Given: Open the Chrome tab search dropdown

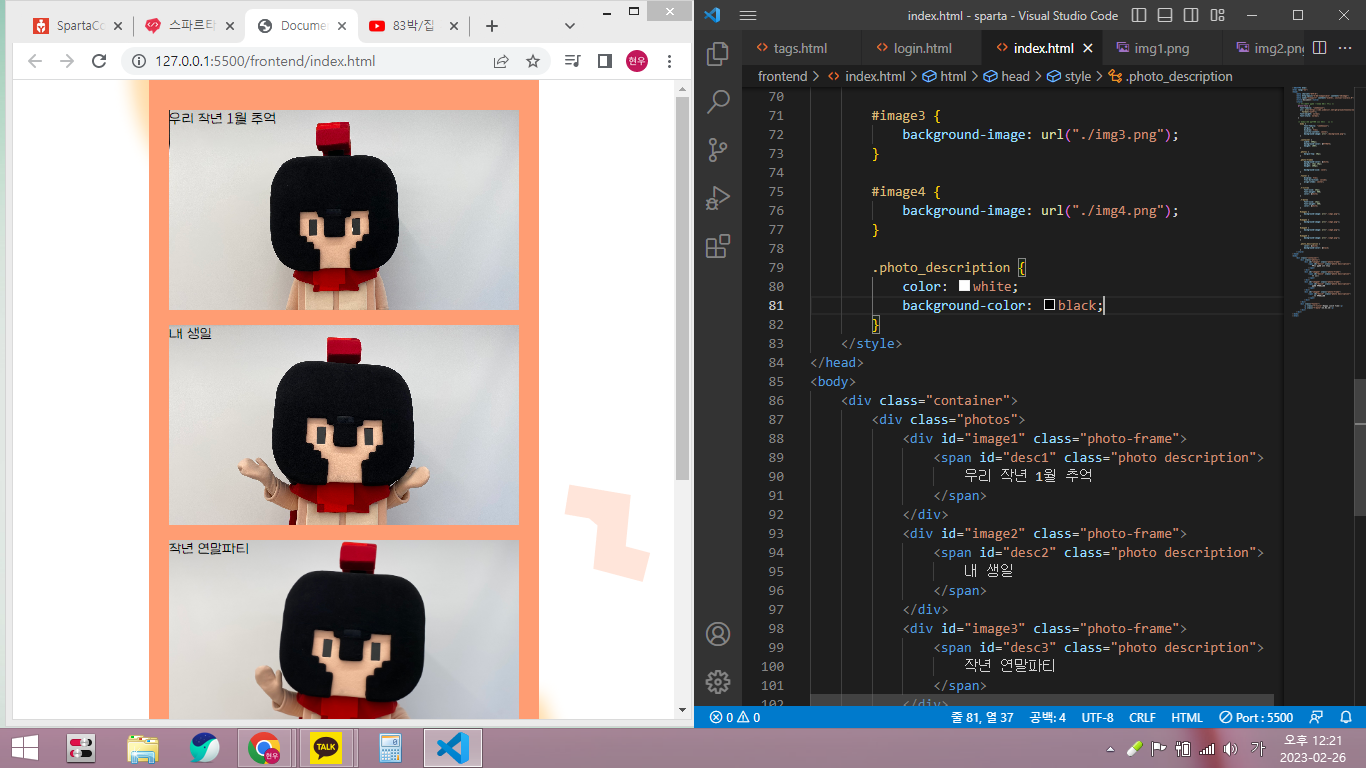Looking at the screenshot, I should tap(570, 26).
